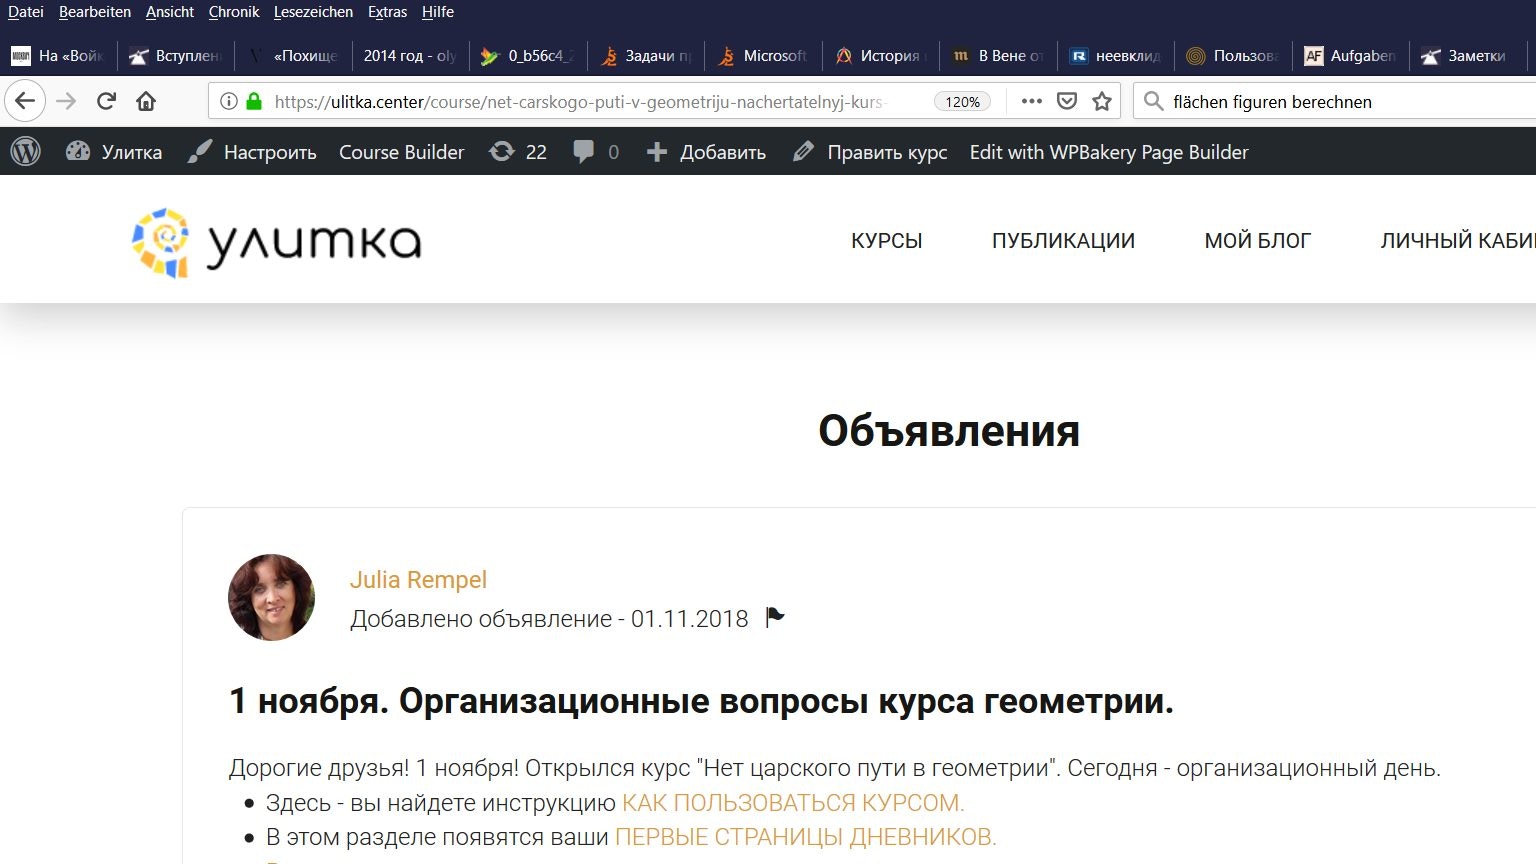Screen dimensions: 1536x864
Task: View comments icon in admin bar
Action: click(x=596, y=152)
